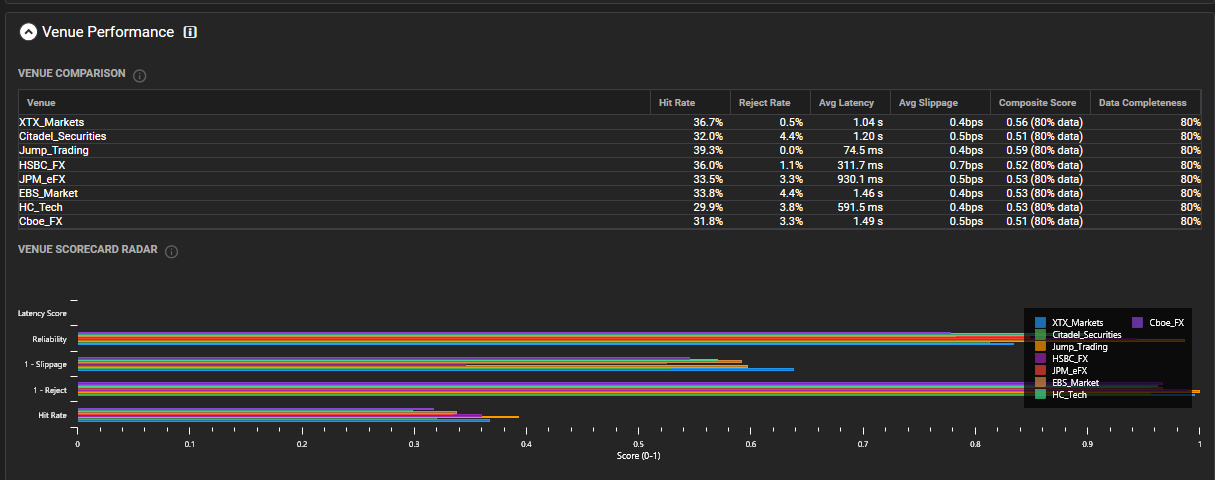This screenshot has width=1215, height=480.
Task: Show Venue Comparison info tooltip icon
Action: coord(140,75)
